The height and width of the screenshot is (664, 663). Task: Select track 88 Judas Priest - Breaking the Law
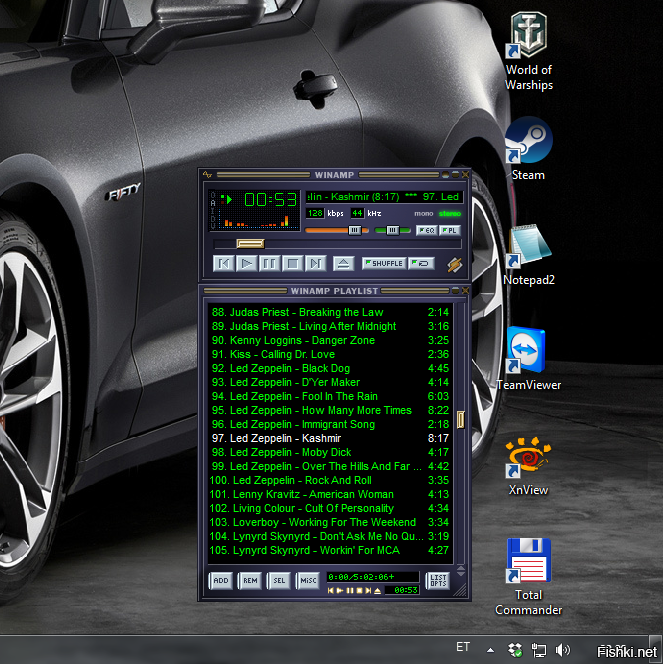click(x=330, y=313)
